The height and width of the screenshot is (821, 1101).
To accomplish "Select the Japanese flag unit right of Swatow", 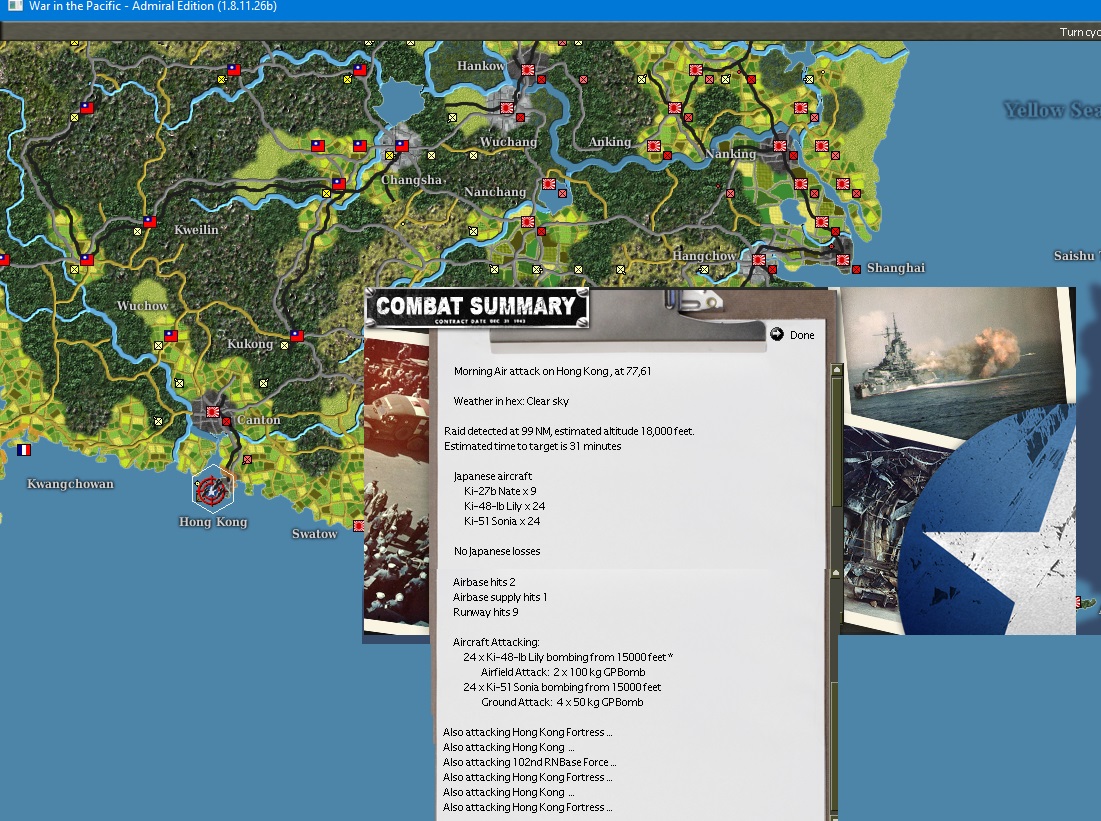I will click(x=358, y=526).
